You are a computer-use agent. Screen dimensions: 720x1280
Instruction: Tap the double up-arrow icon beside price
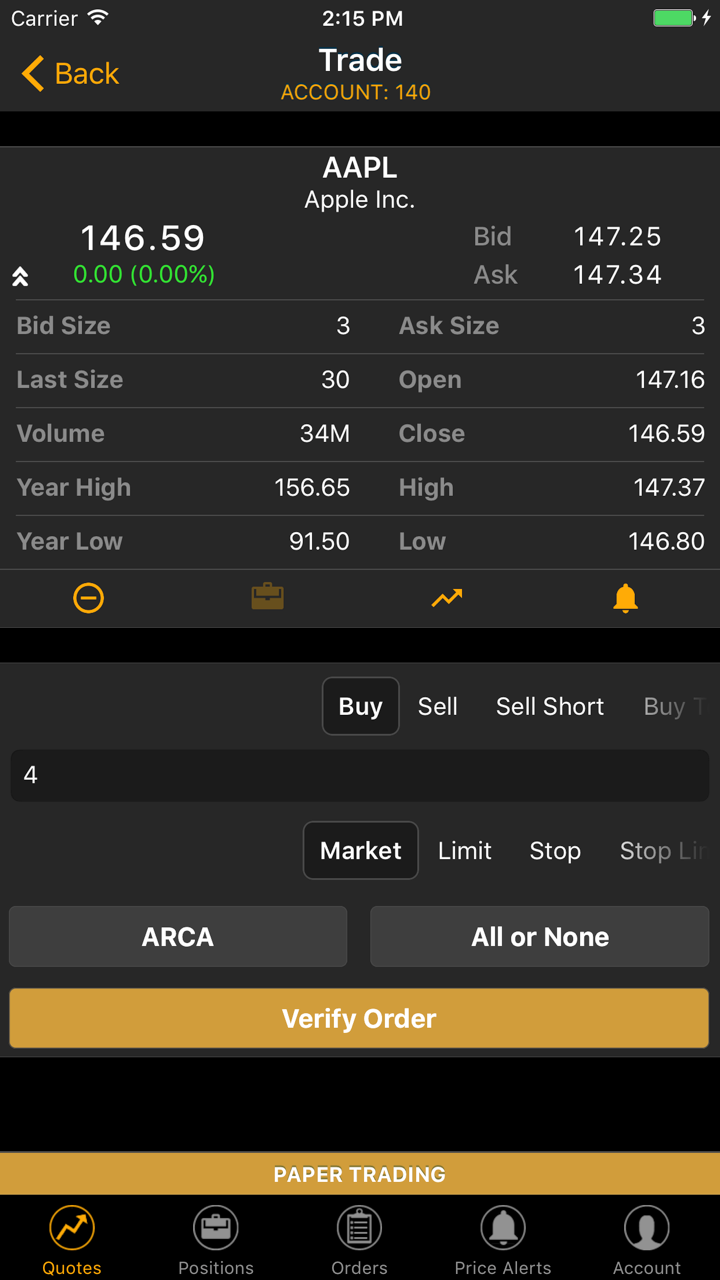(20, 277)
